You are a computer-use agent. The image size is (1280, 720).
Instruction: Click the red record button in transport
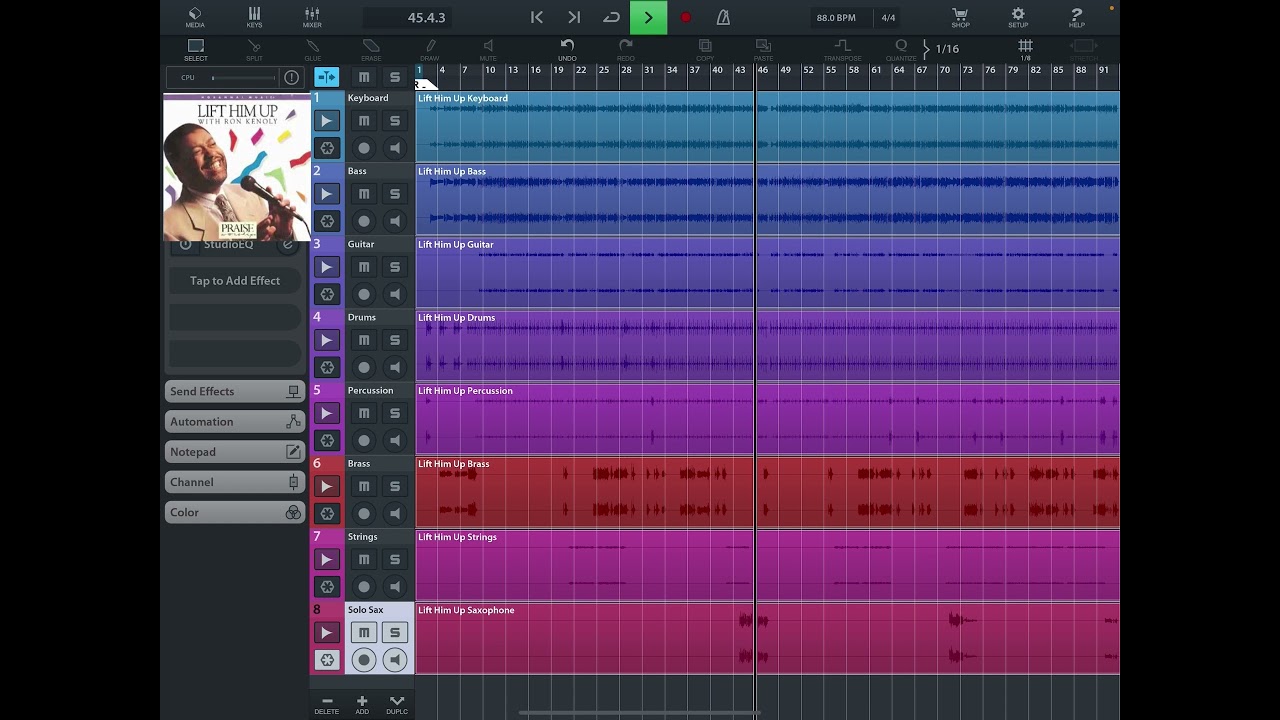pyautogui.click(x=685, y=17)
